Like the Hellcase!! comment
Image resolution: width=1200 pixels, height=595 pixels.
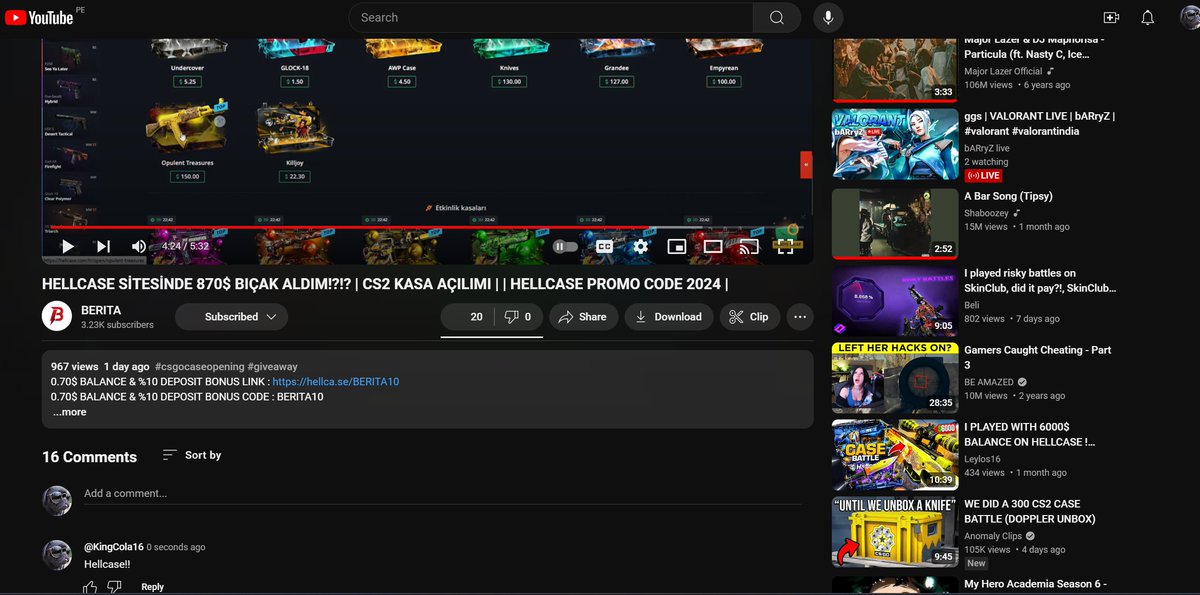91,588
